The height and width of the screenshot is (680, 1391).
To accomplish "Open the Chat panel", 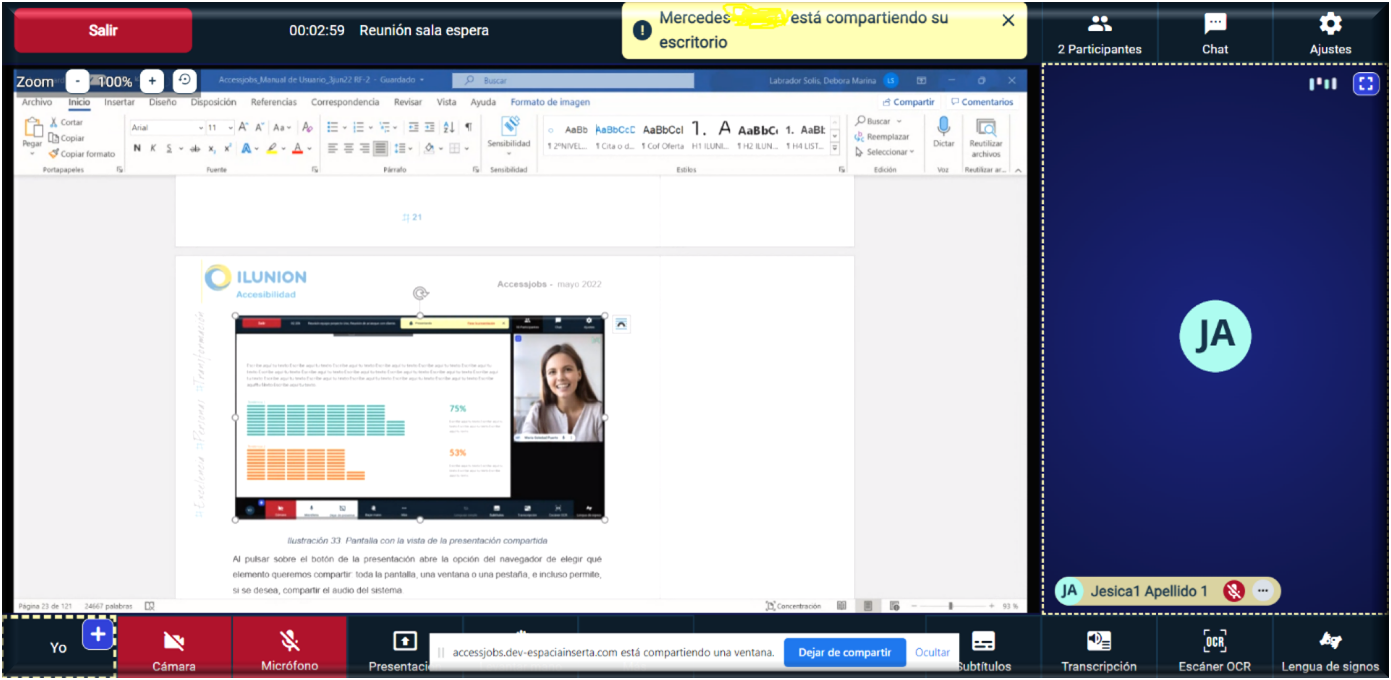I will (x=1215, y=33).
